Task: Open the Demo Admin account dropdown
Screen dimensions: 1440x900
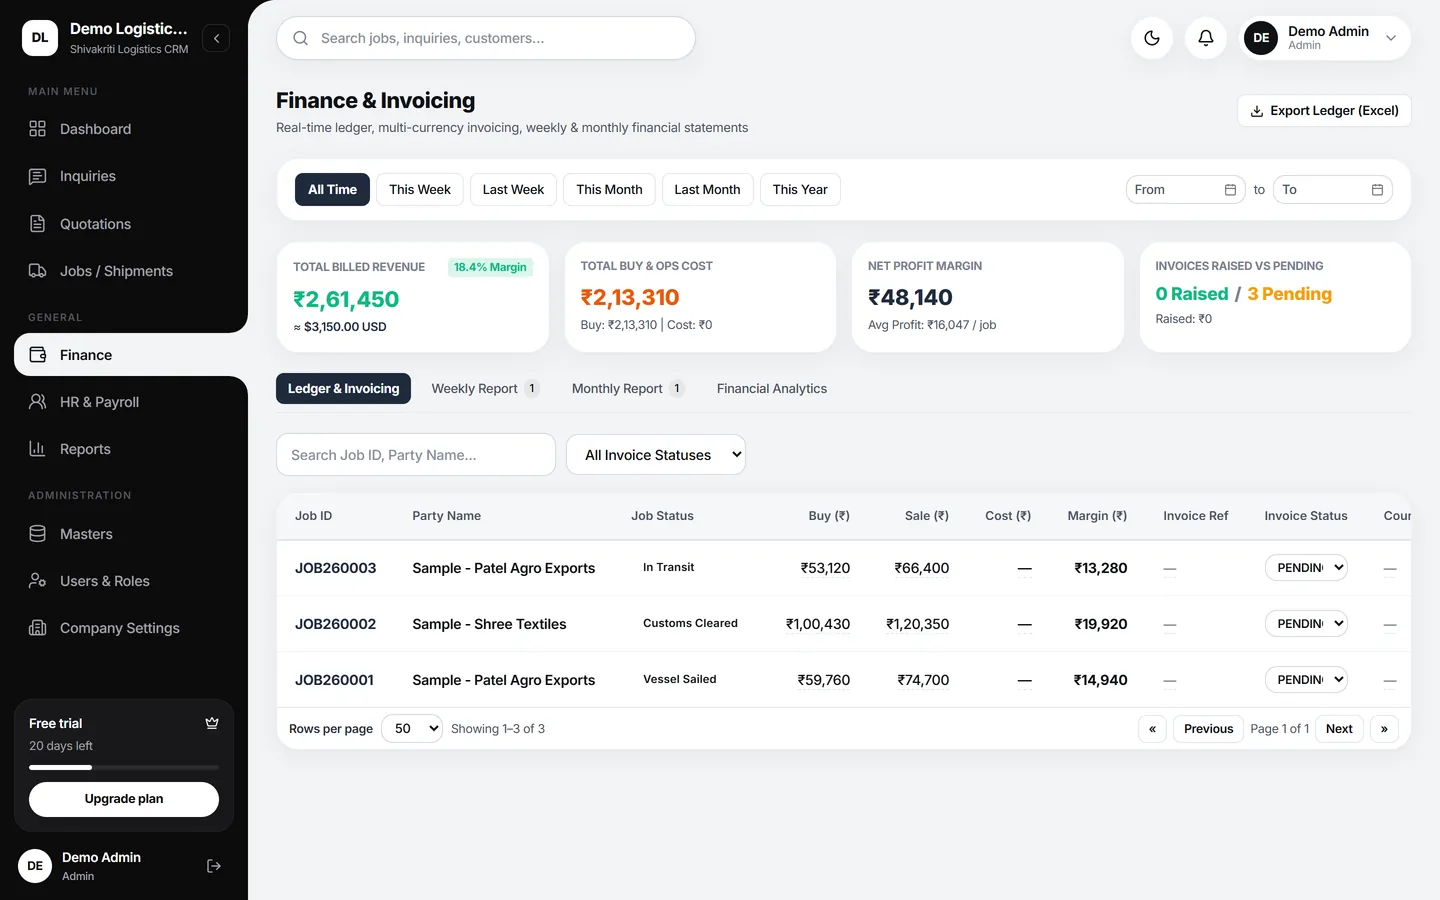Action: (x=1325, y=38)
